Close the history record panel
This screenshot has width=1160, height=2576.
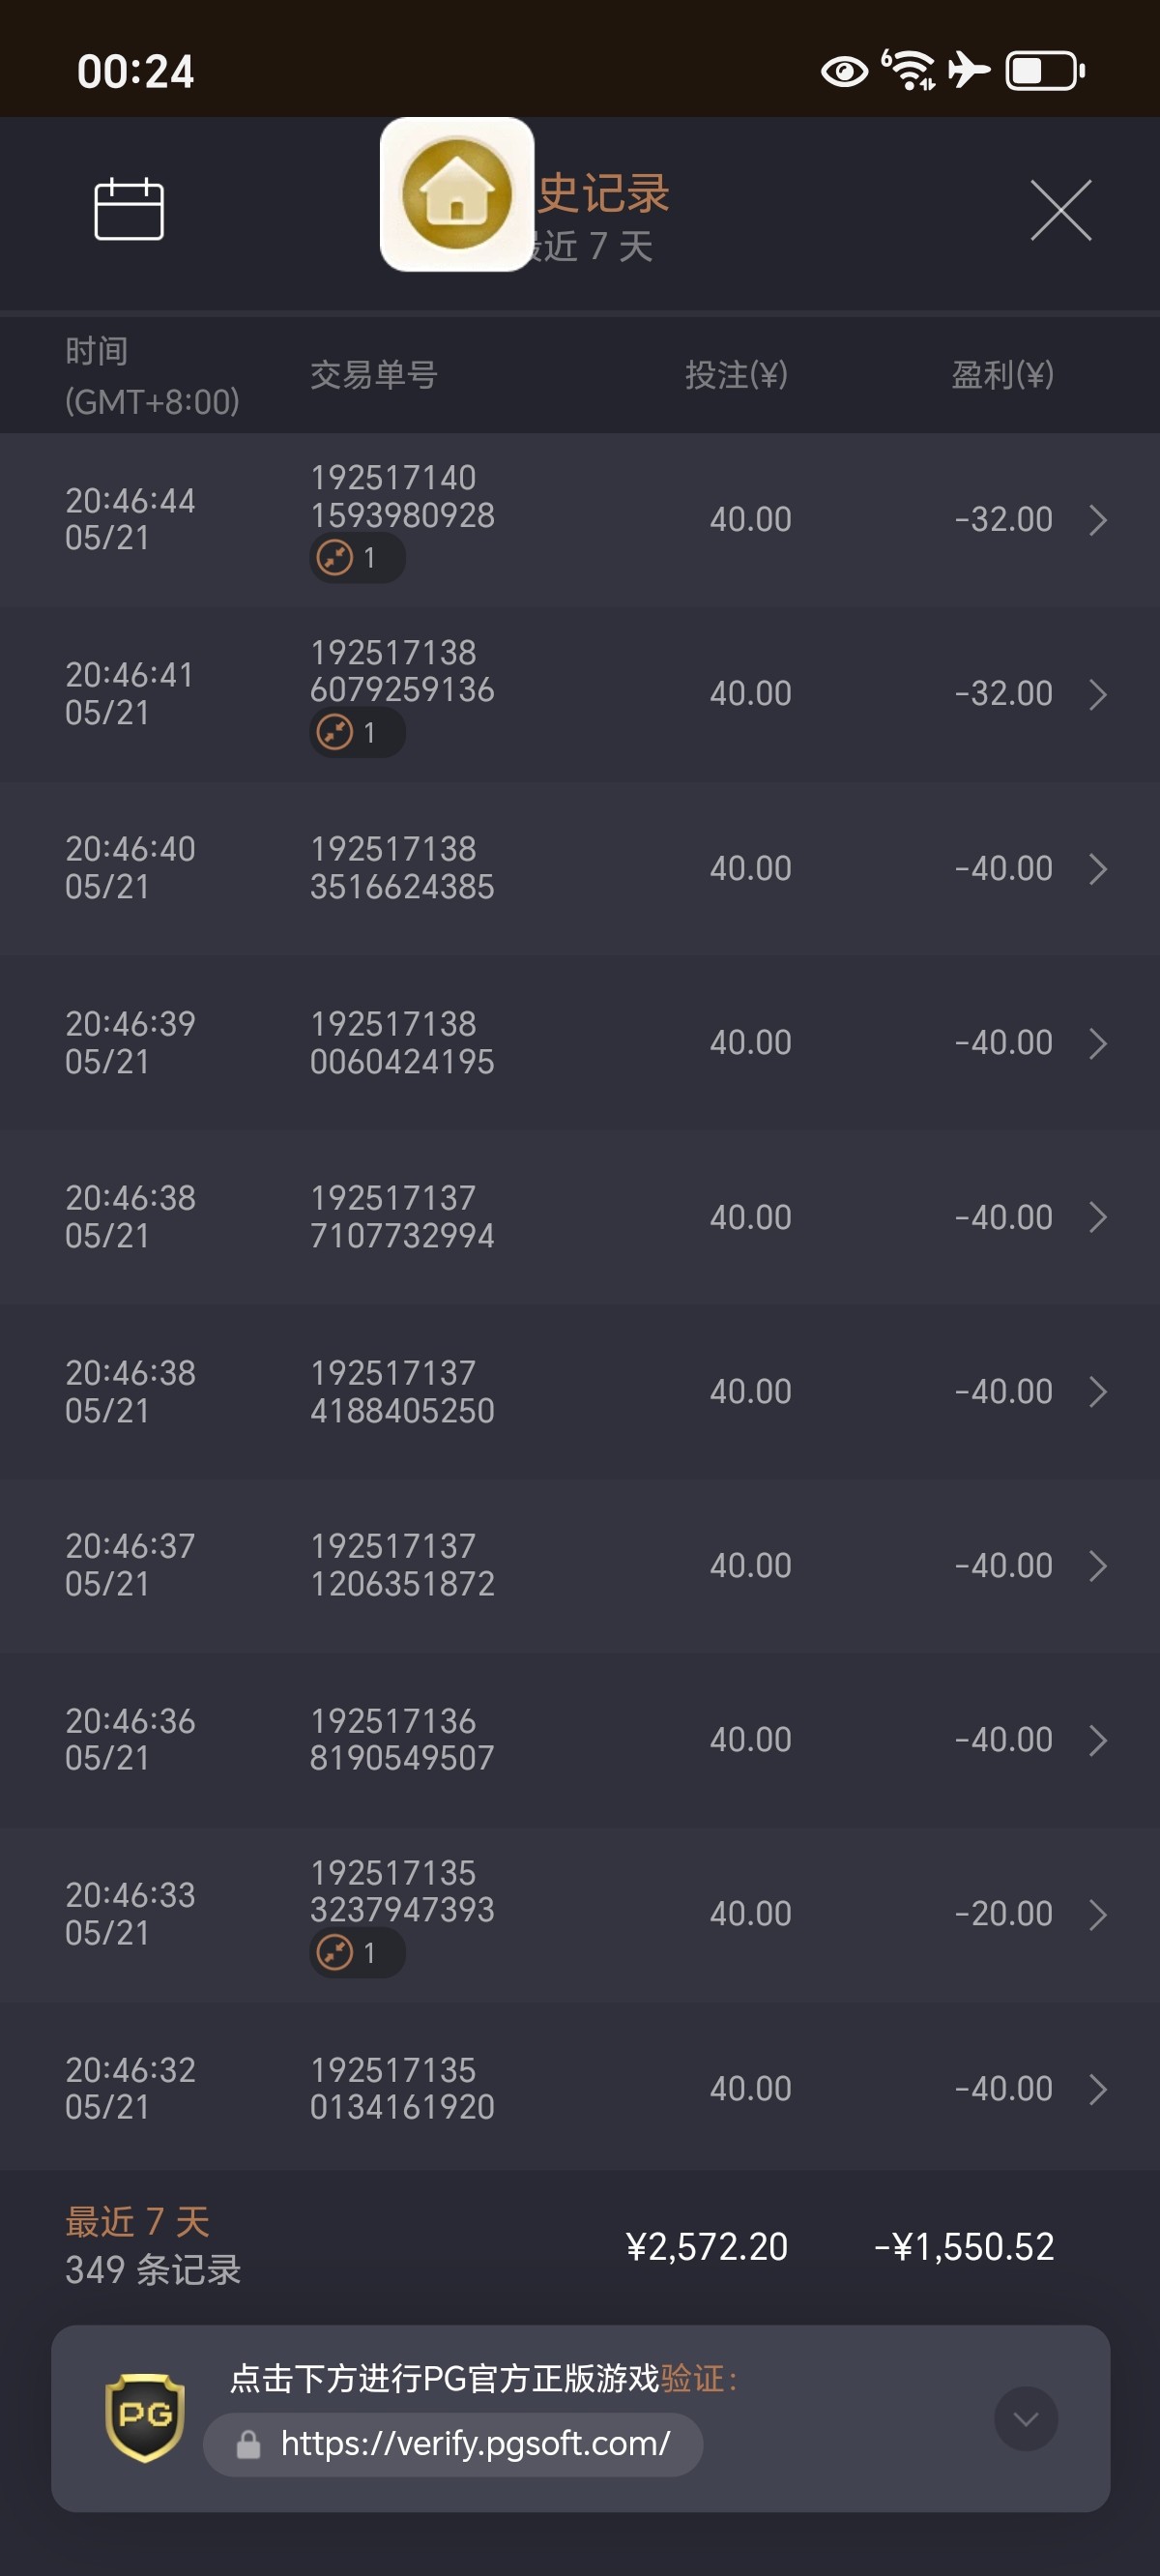pyautogui.click(x=1060, y=210)
